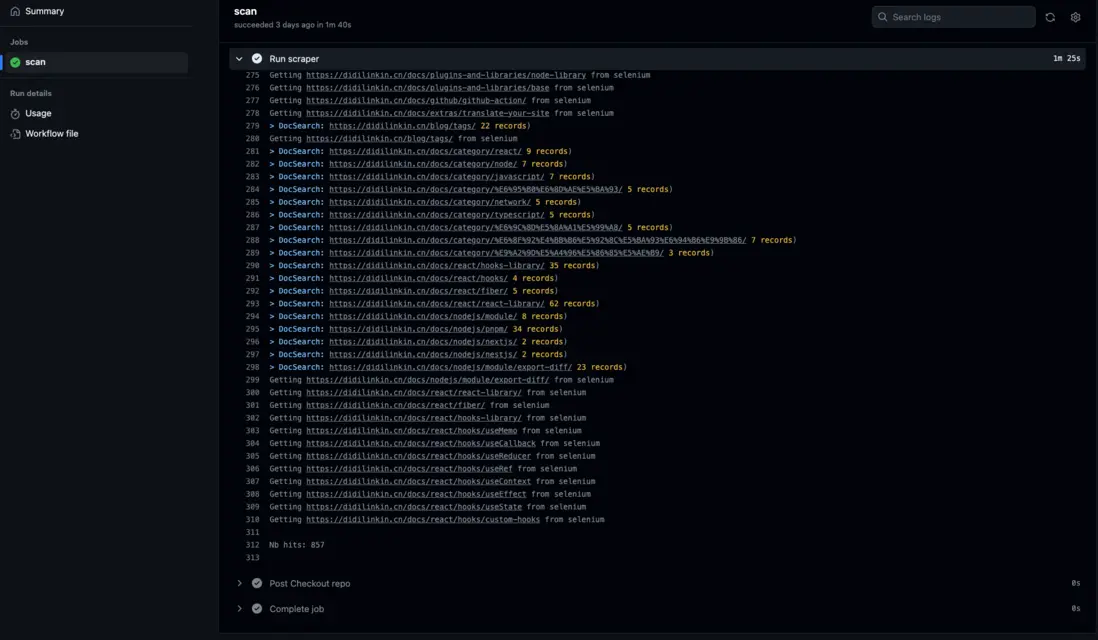The height and width of the screenshot is (640, 1098).
Task: Click the Summary home icon
Action: click(x=15, y=11)
